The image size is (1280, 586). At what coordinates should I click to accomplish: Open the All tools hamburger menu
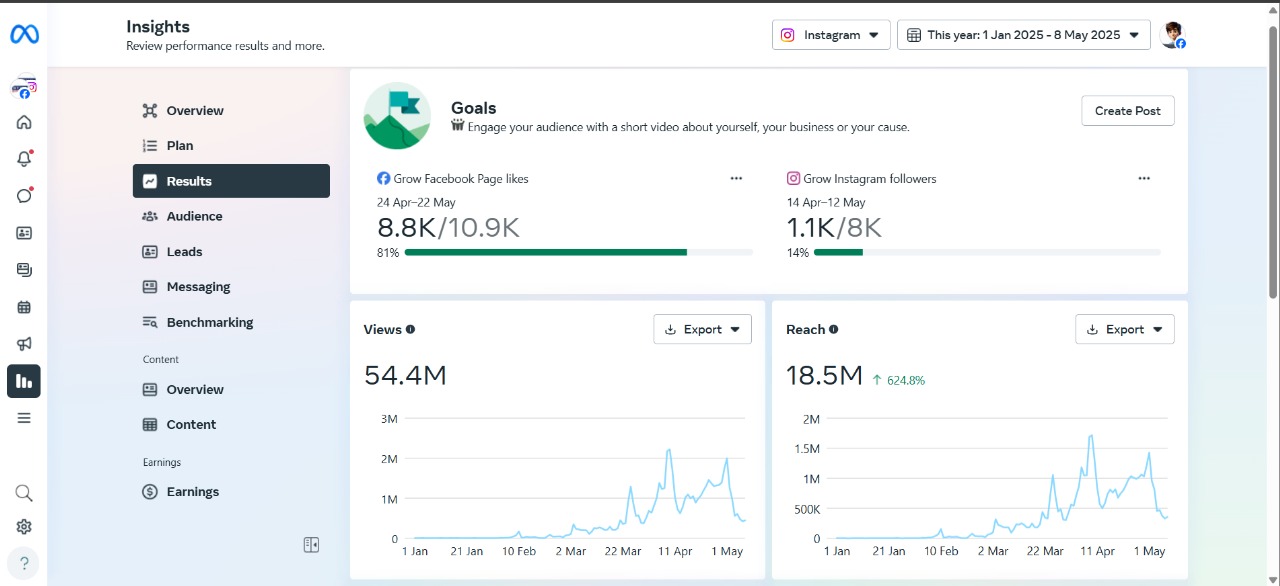[x=24, y=418]
